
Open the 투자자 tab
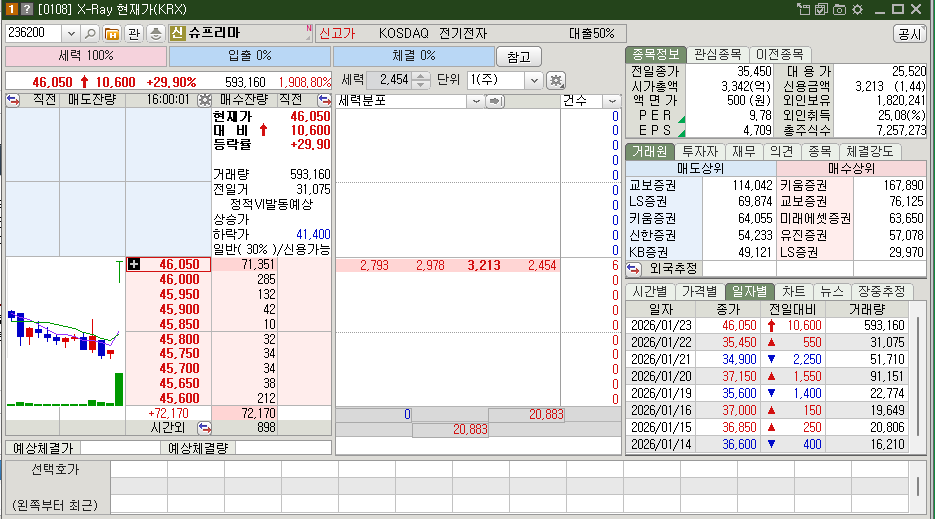[700, 152]
